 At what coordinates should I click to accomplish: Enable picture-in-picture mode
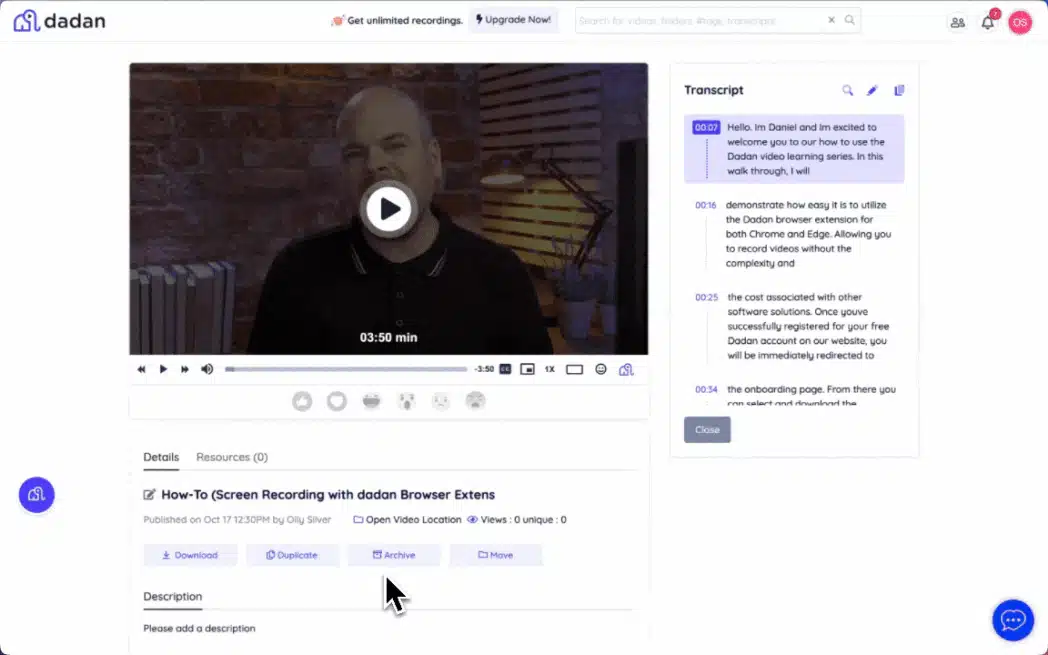point(527,369)
